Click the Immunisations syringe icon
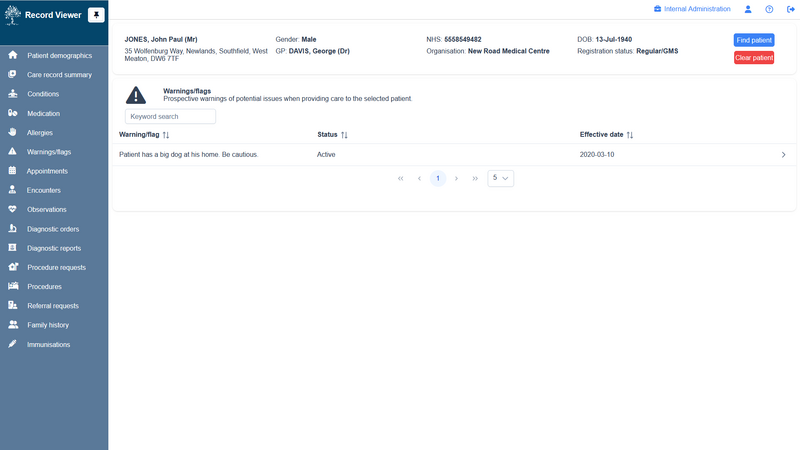Screen dimensions: 800x450 pyautogui.click(x=12, y=344)
